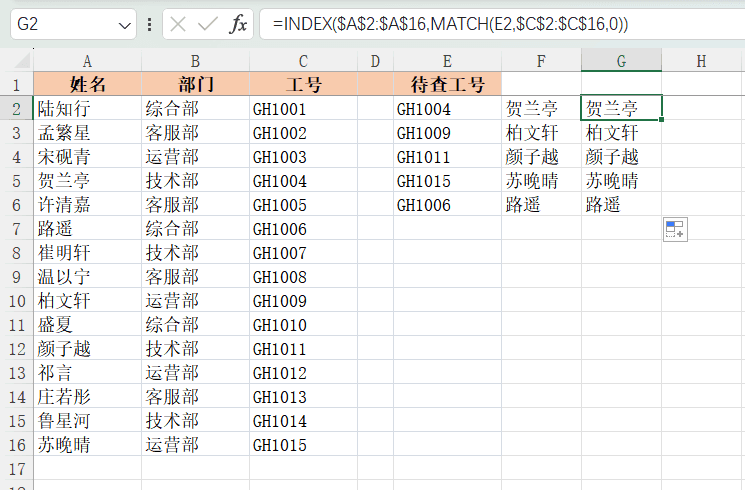Click GH1015 in column E
Viewport: 745px width, 490px height.
pos(447,180)
